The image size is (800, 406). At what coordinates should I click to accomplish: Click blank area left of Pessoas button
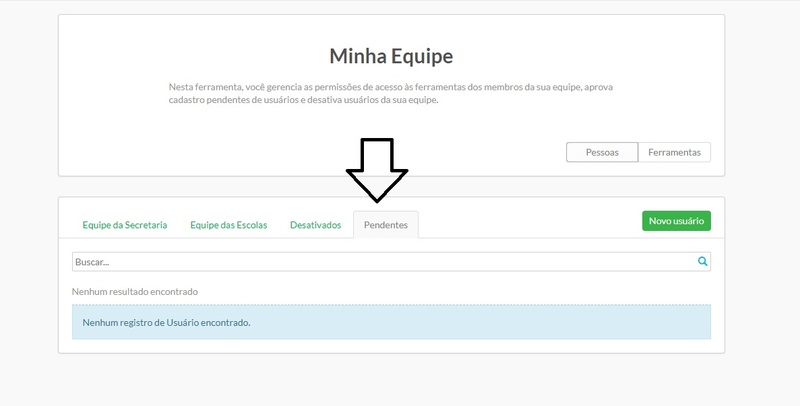coord(400,152)
